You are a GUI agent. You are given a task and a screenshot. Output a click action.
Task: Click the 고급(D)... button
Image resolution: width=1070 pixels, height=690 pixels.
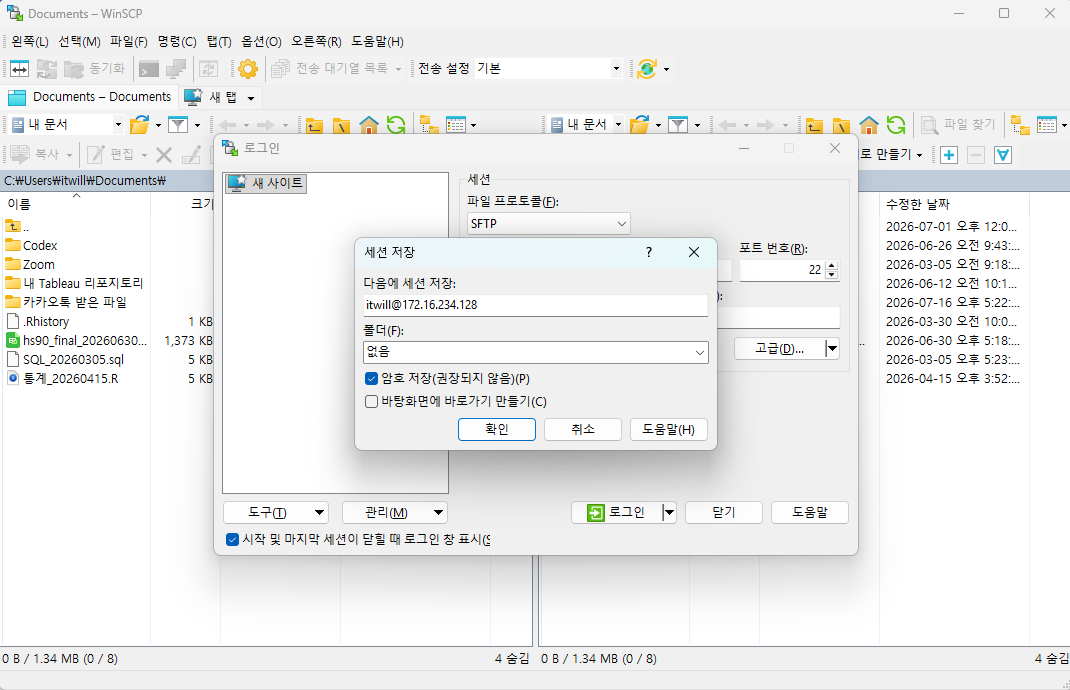(779, 349)
